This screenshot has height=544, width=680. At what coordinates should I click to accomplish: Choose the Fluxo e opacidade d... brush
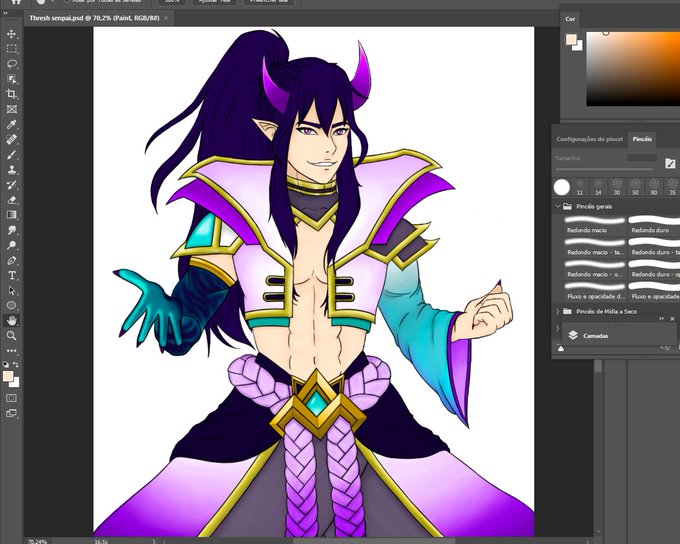[x=595, y=291]
